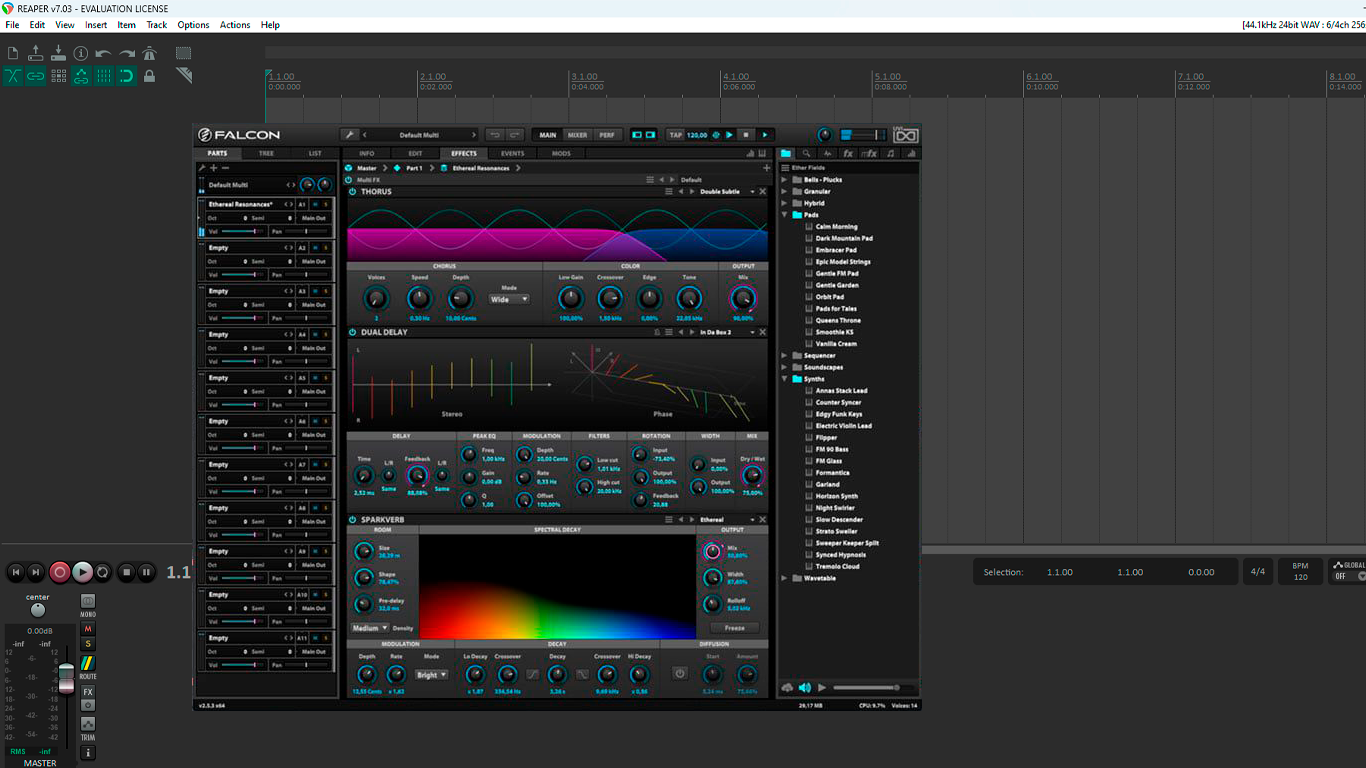Switch to the INFO tab
The height and width of the screenshot is (768, 1366).
click(367, 154)
